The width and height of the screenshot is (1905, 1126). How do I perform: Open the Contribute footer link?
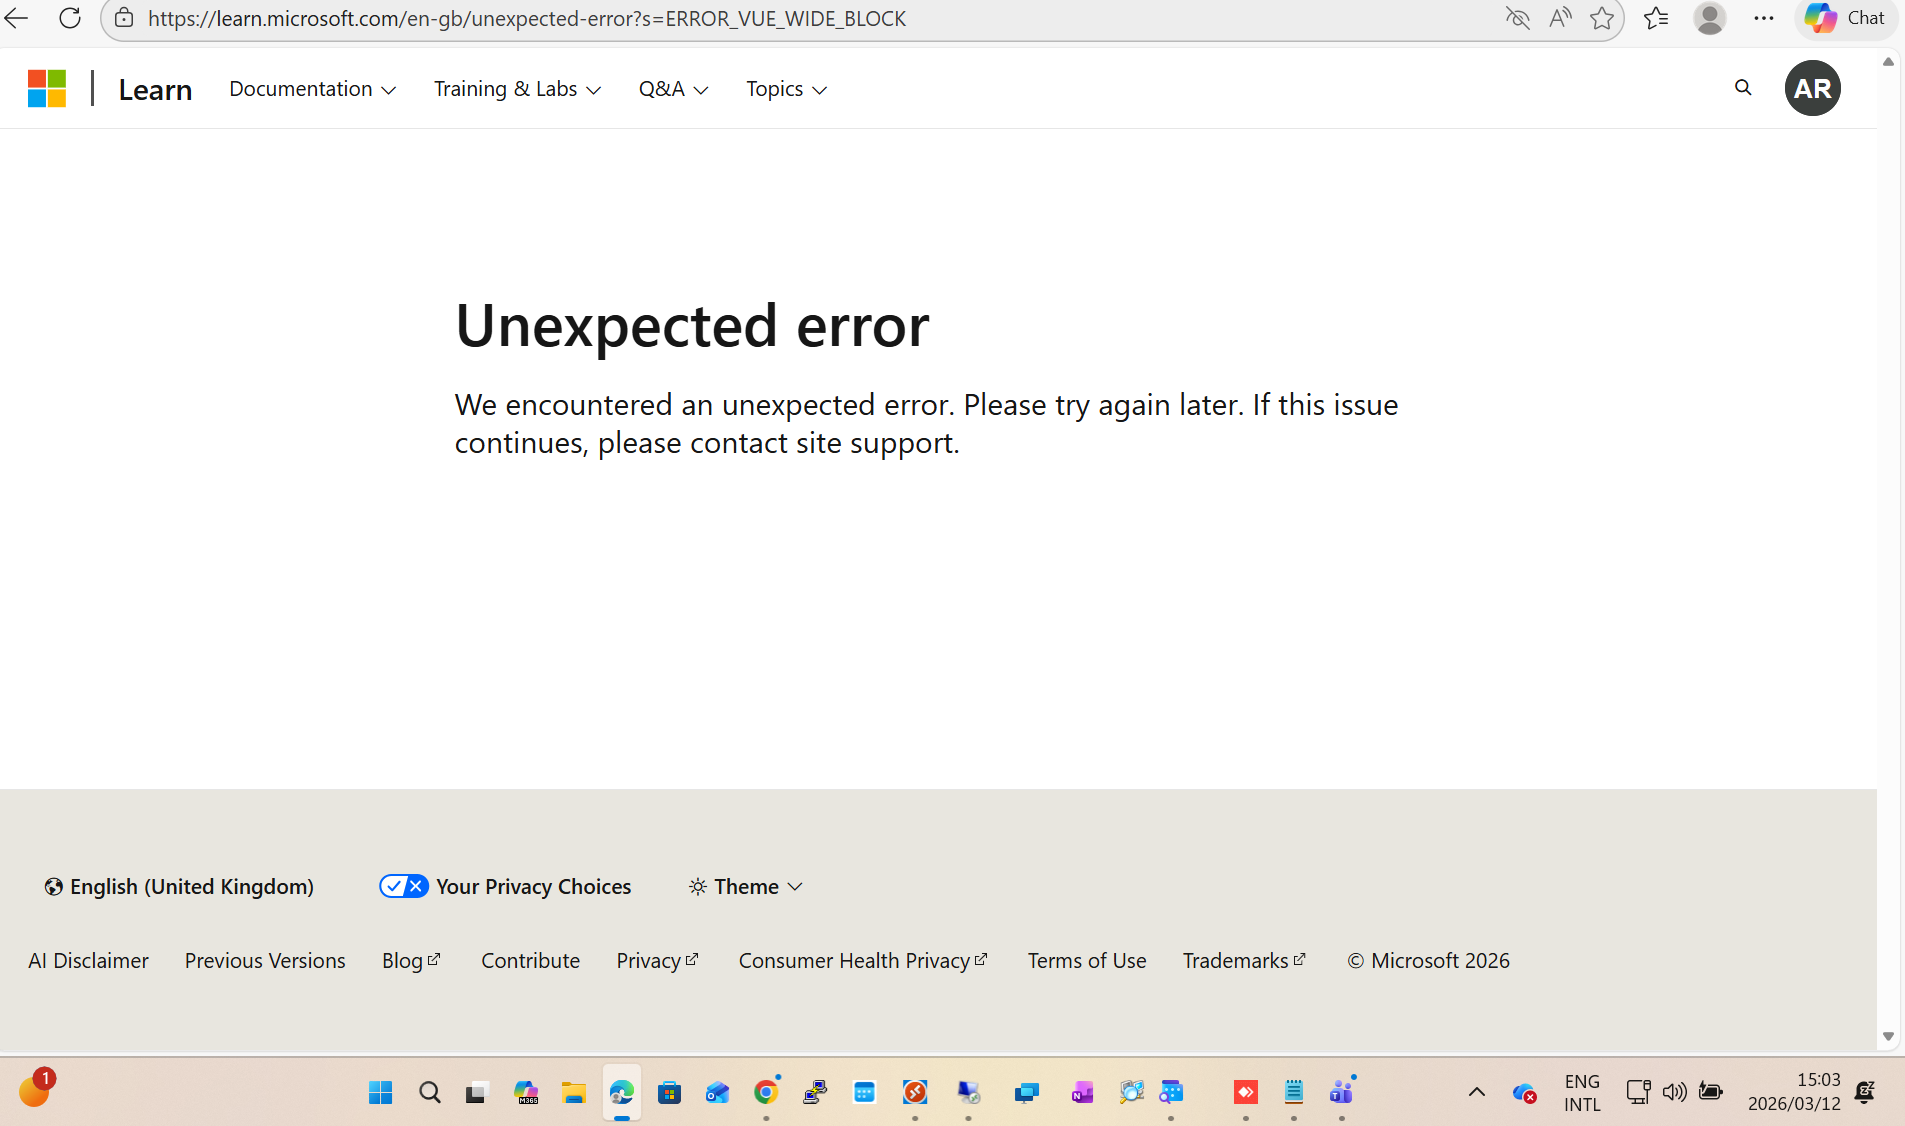pyautogui.click(x=530, y=961)
